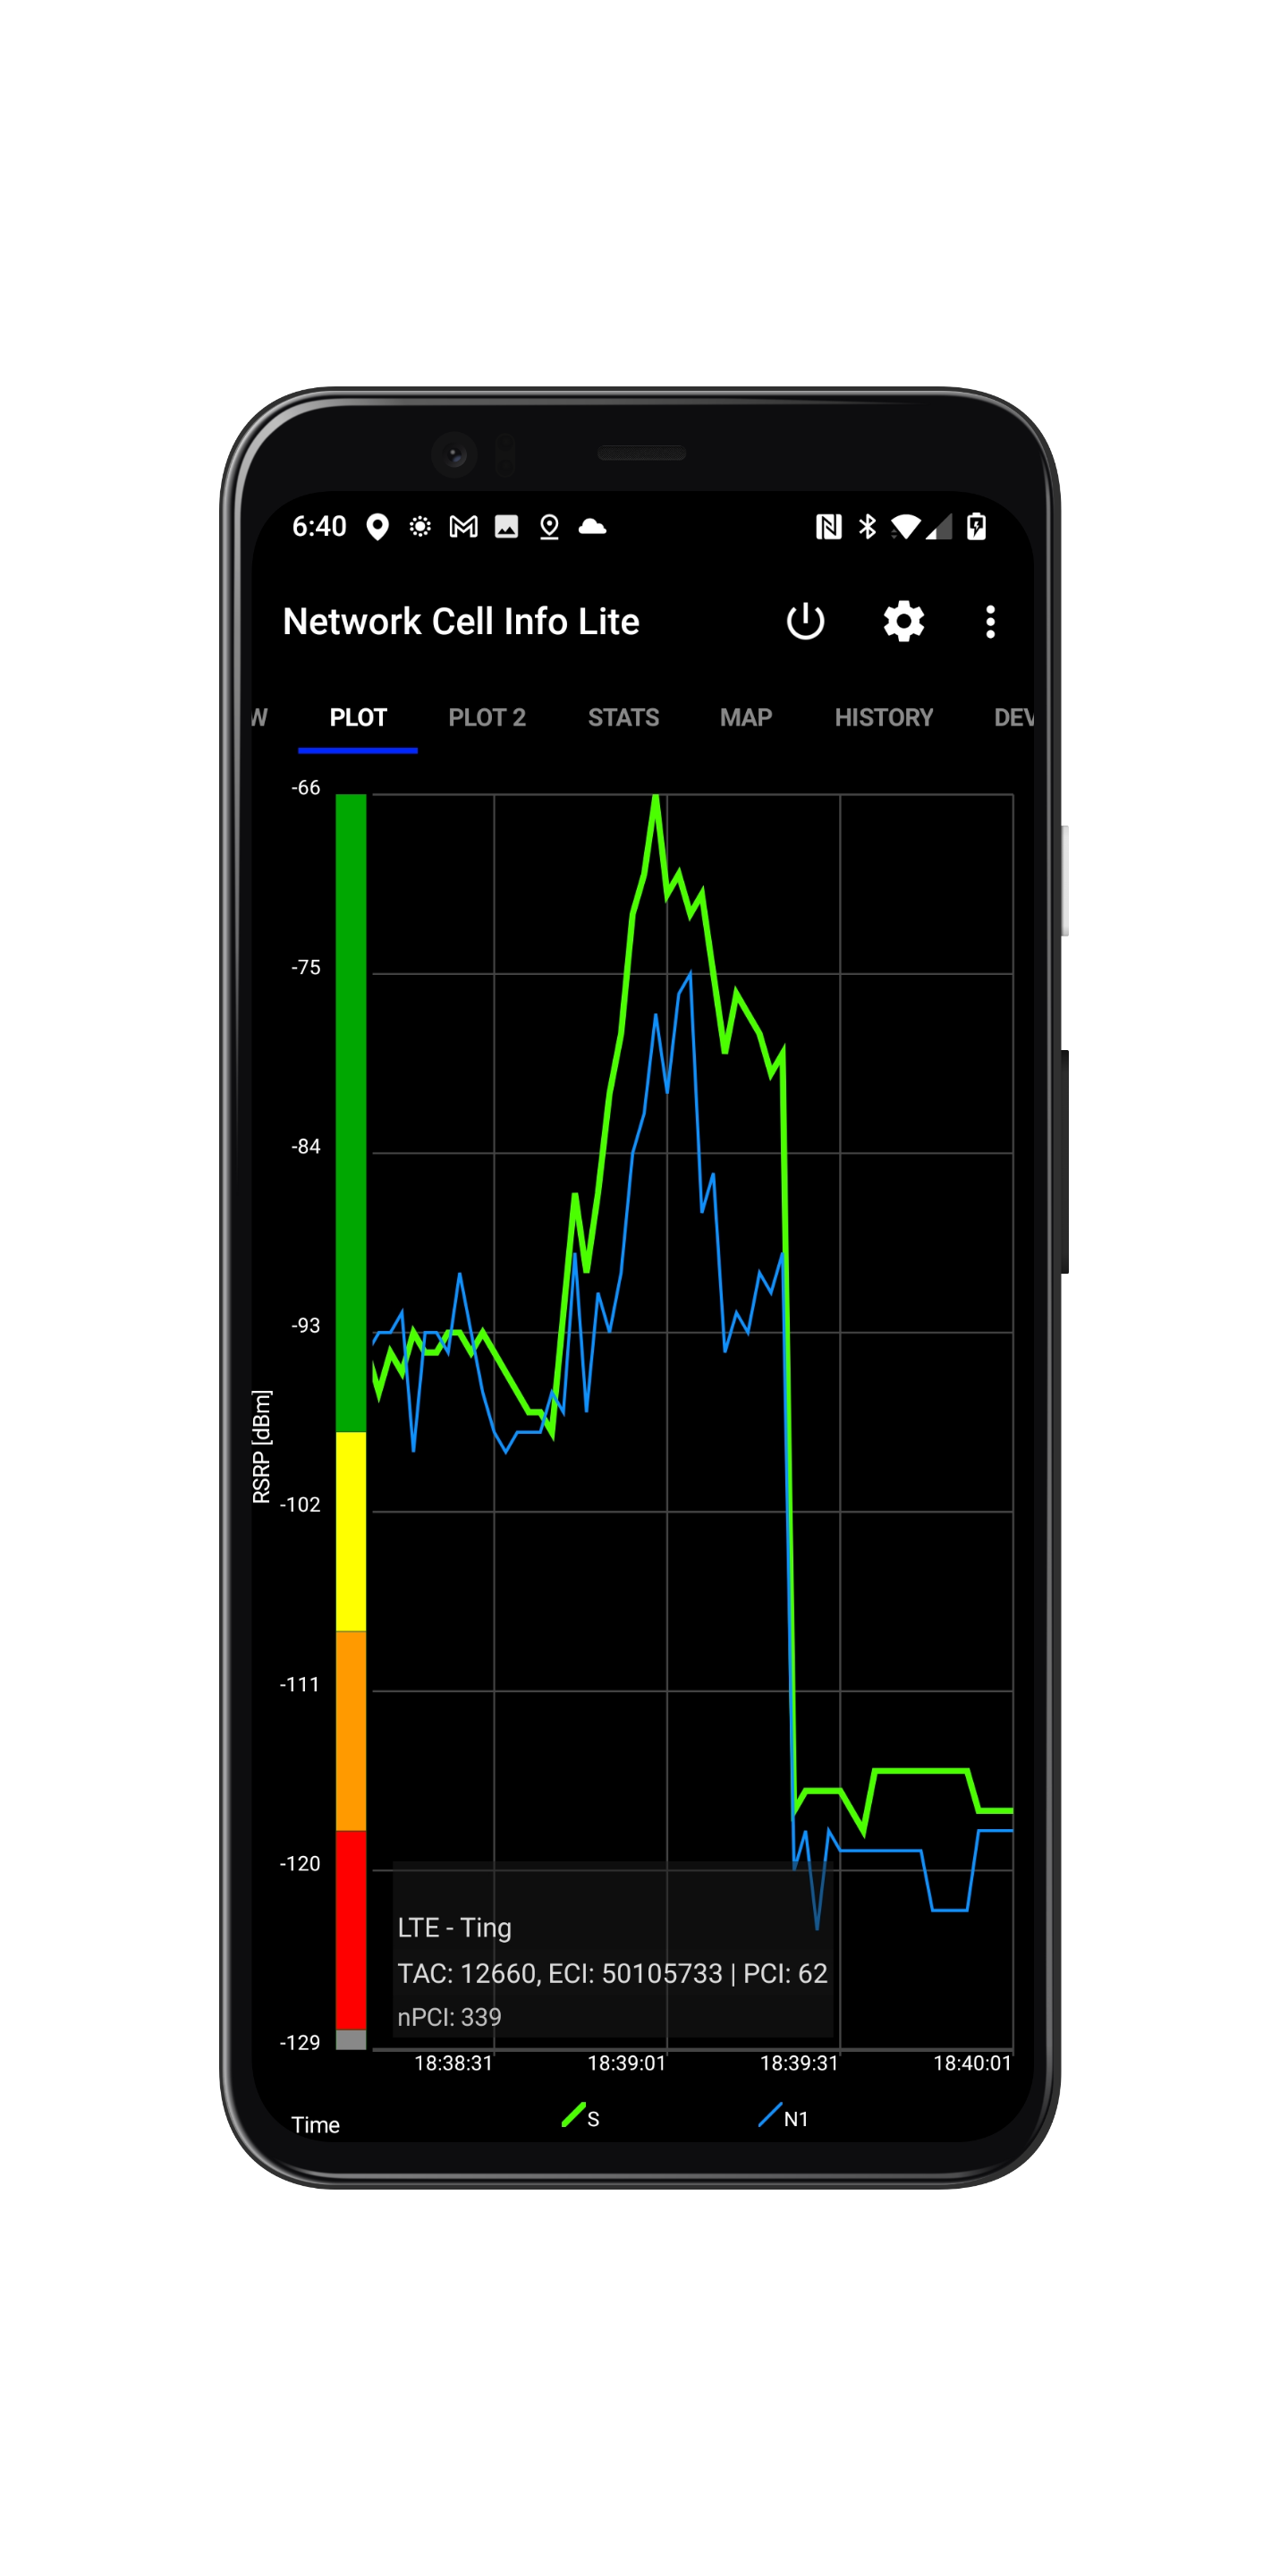Tap the image notification icon
Screen dimensions: 1288x2576
coord(507,527)
